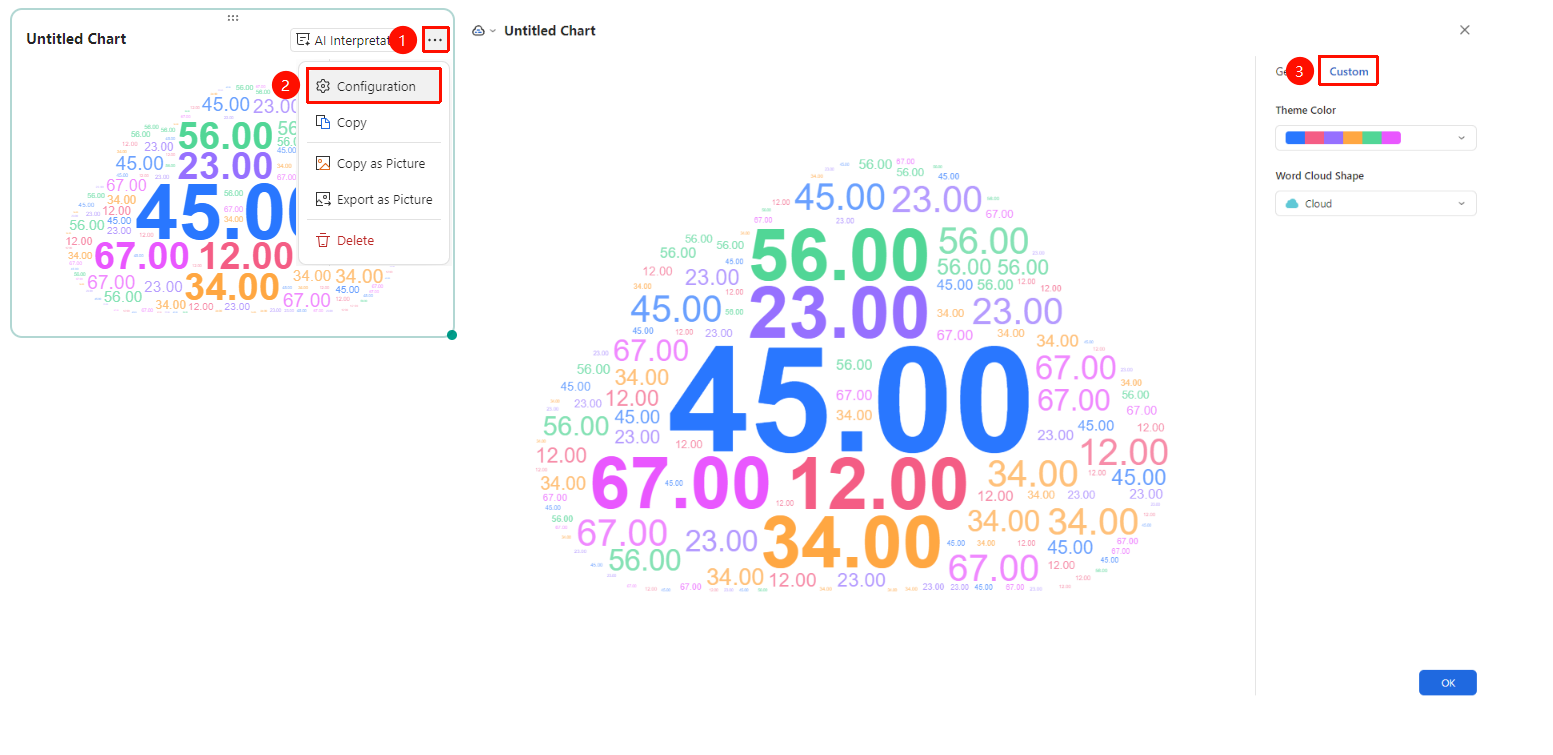The height and width of the screenshot is (755, 1553).
Task: Open the Word Cloud Shape dropdown showing Cloud
Action: [1375, 203]
